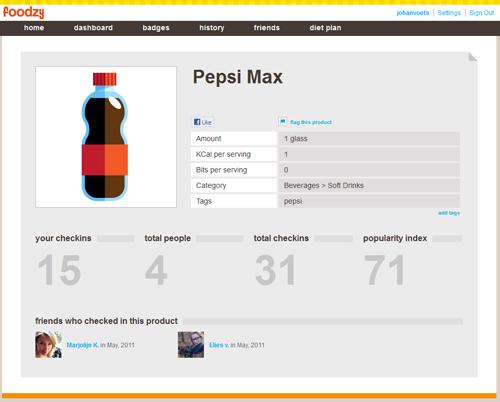Go to the dashboard tab

tap(93, 28)
